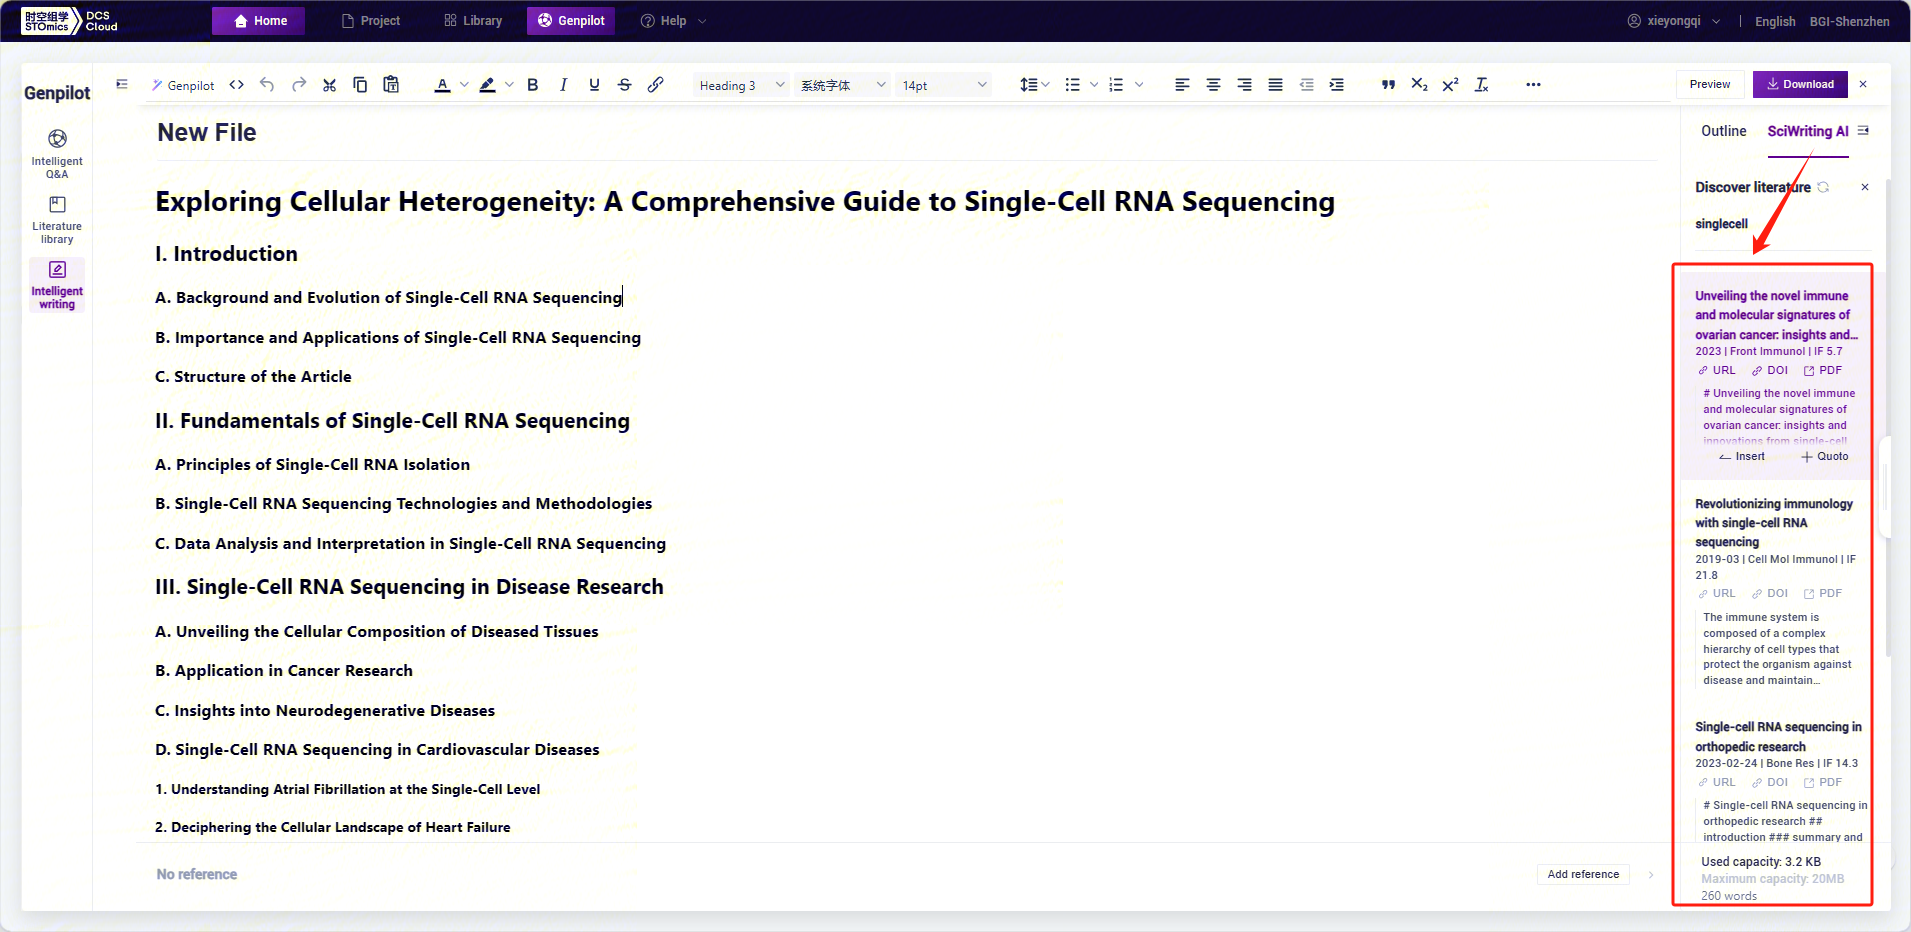Open the 14pt font size dropdown

pyautogui.click(x=943, y=85)
